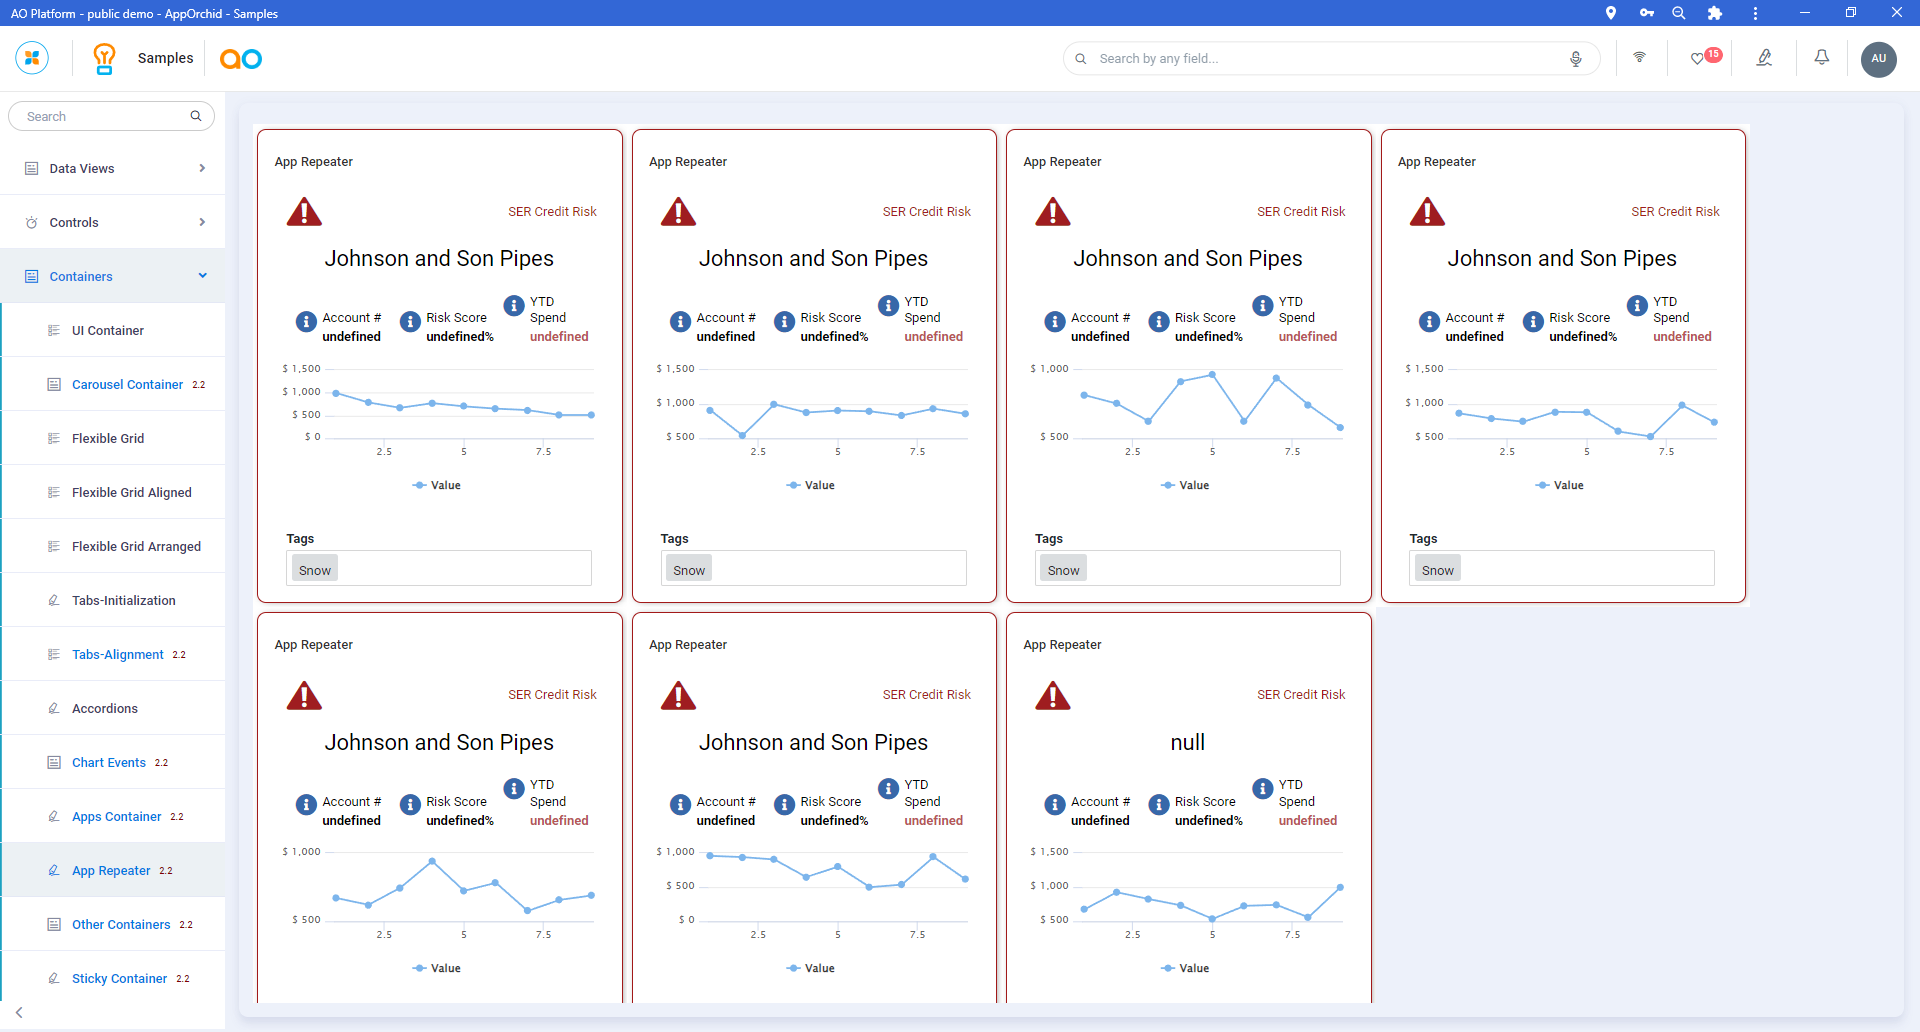This screenshot has height=1032, width=1920.
Task: Click the AU user avatar
Action: (1878, 59)
